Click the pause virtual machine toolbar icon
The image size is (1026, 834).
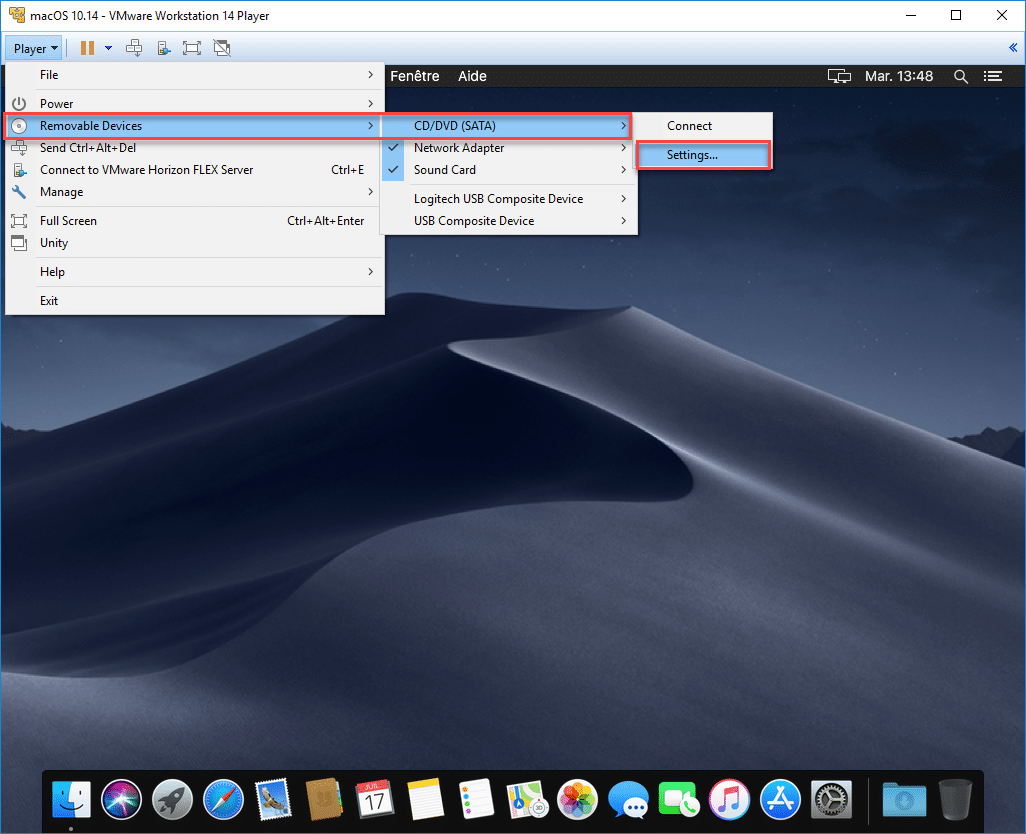(87, 48)
